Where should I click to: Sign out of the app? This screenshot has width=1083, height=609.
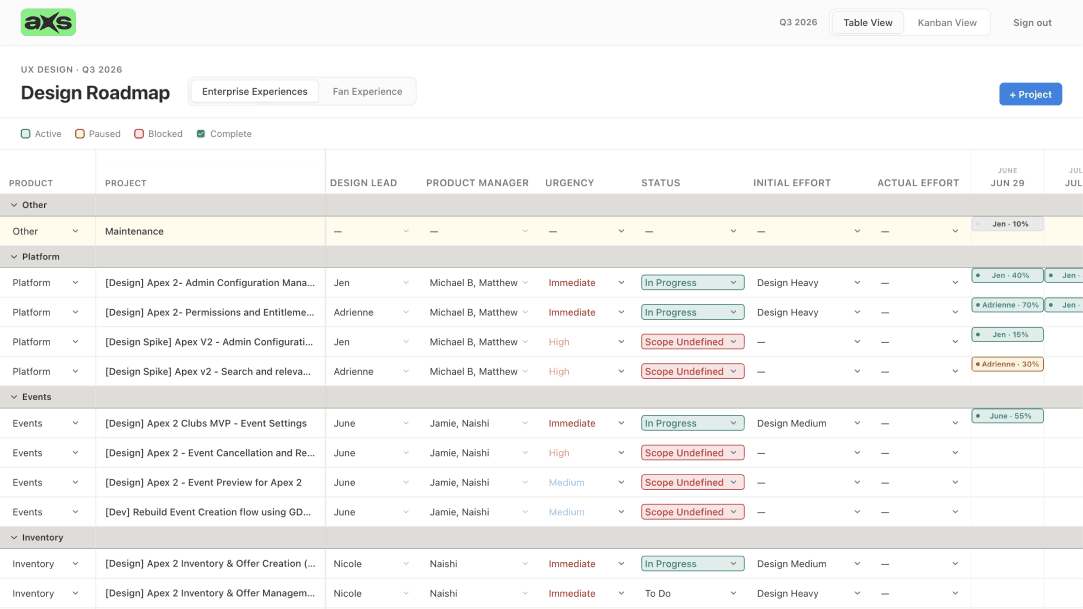(1032, 23)
